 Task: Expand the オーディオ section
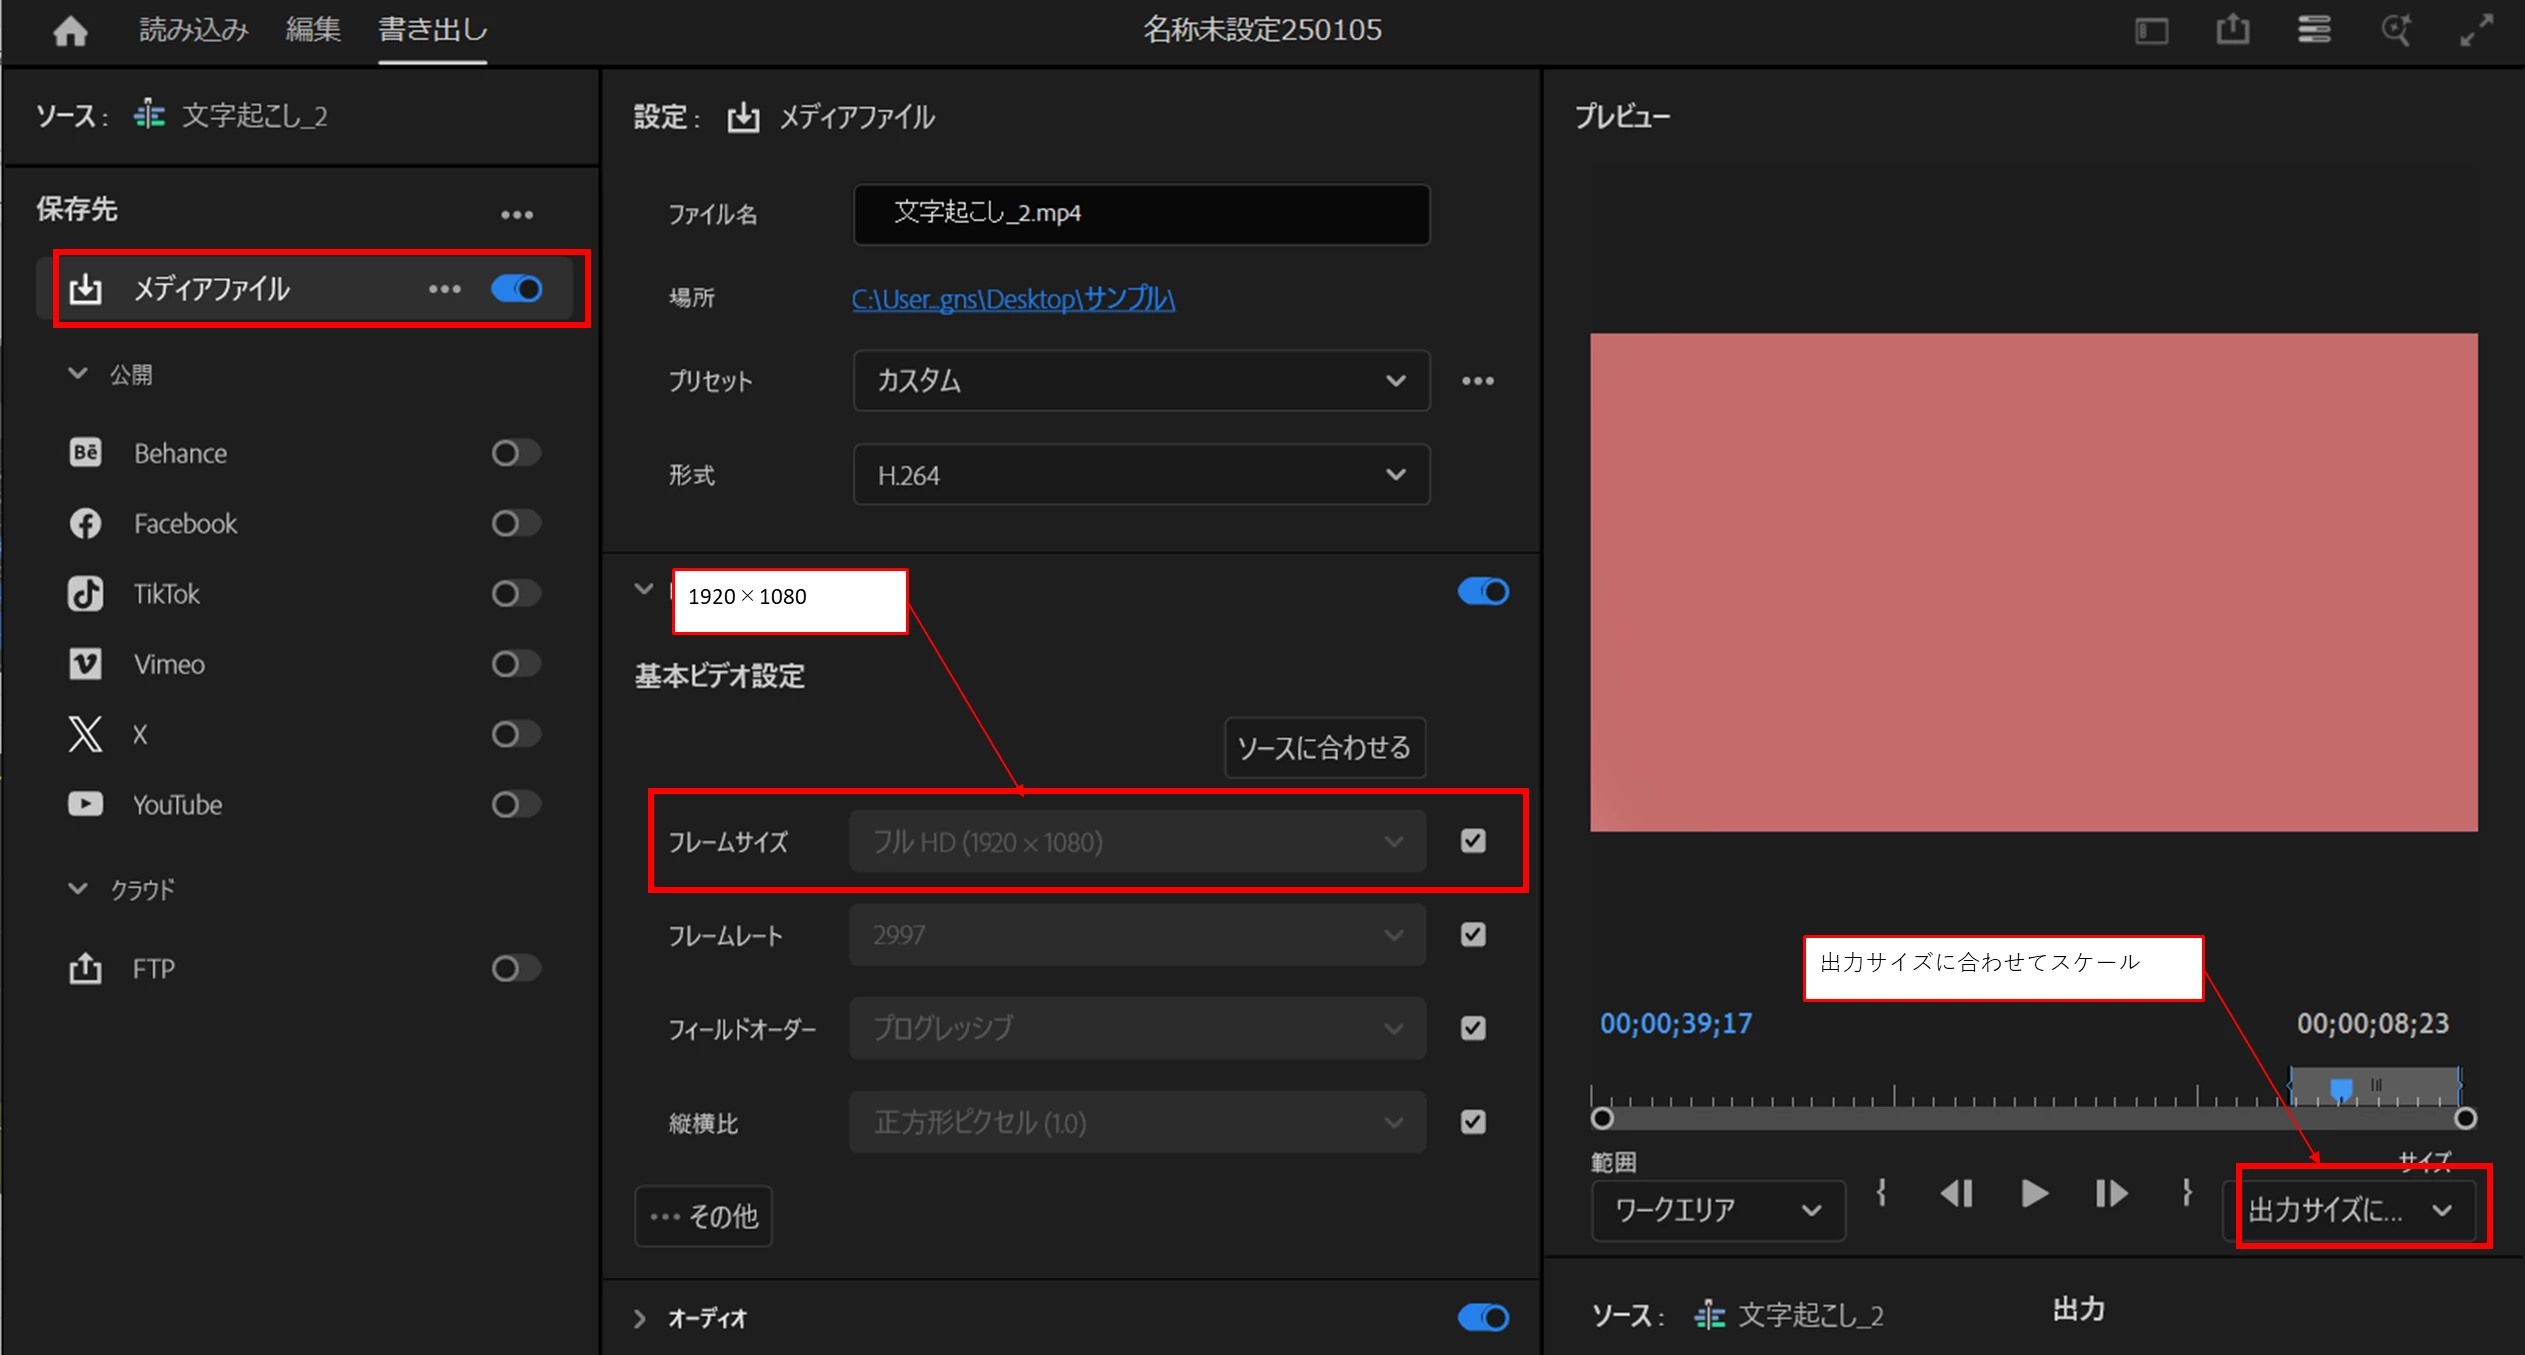(640, 1318)
